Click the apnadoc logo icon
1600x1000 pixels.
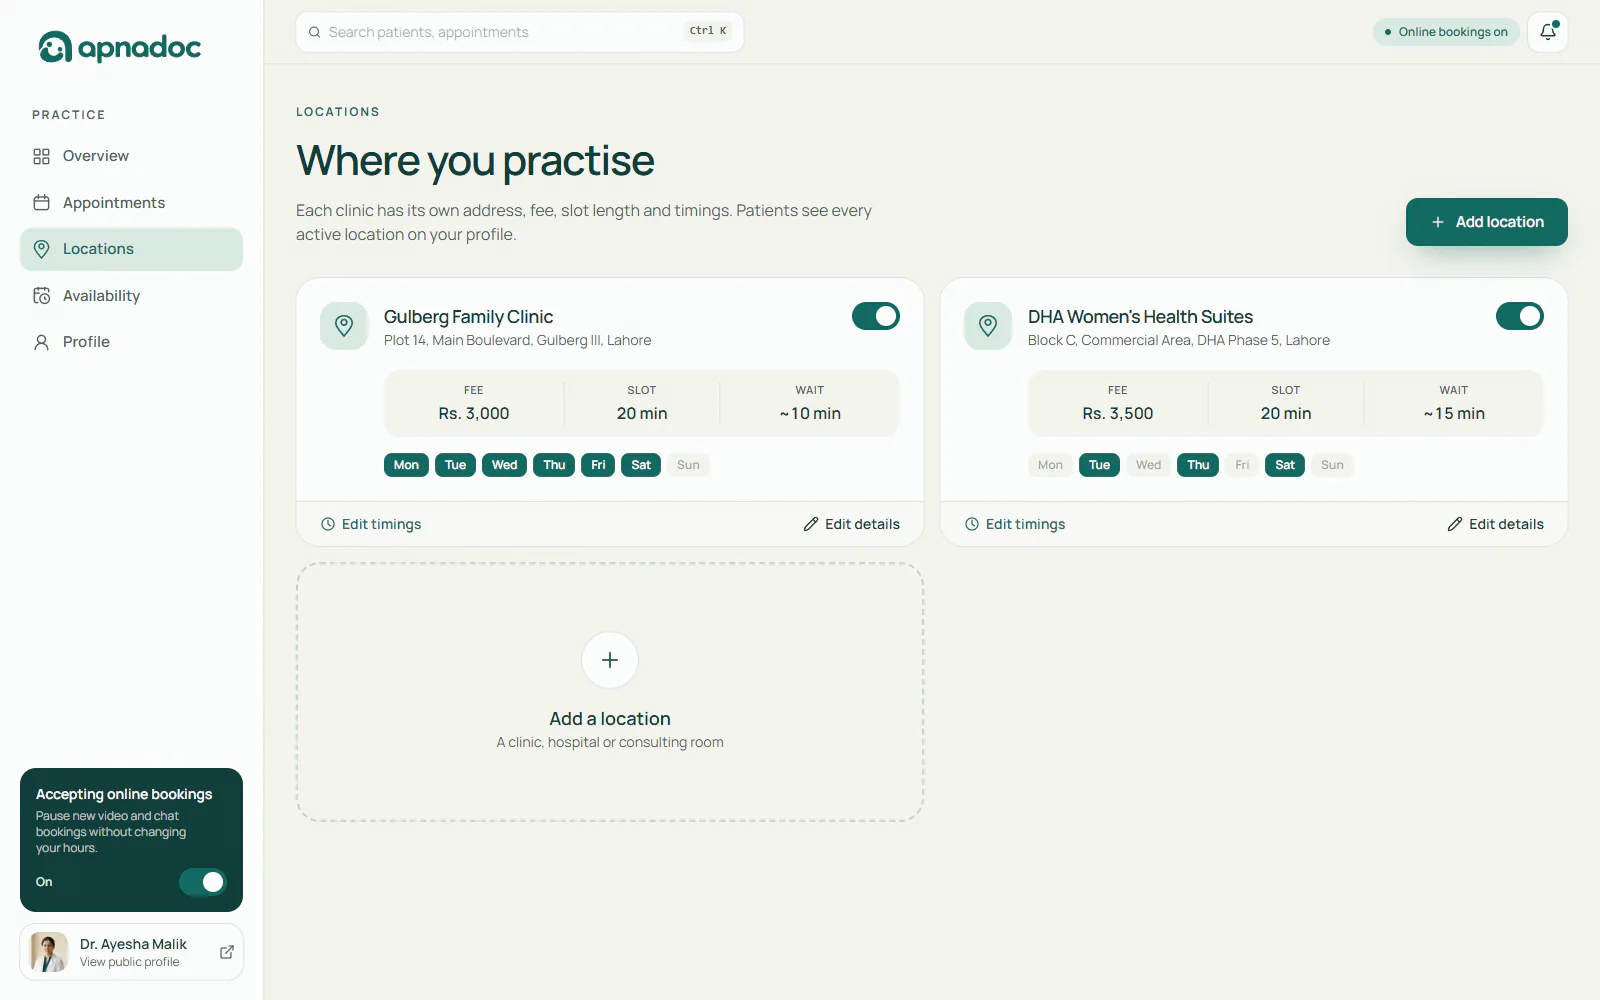tap(55, 47)
